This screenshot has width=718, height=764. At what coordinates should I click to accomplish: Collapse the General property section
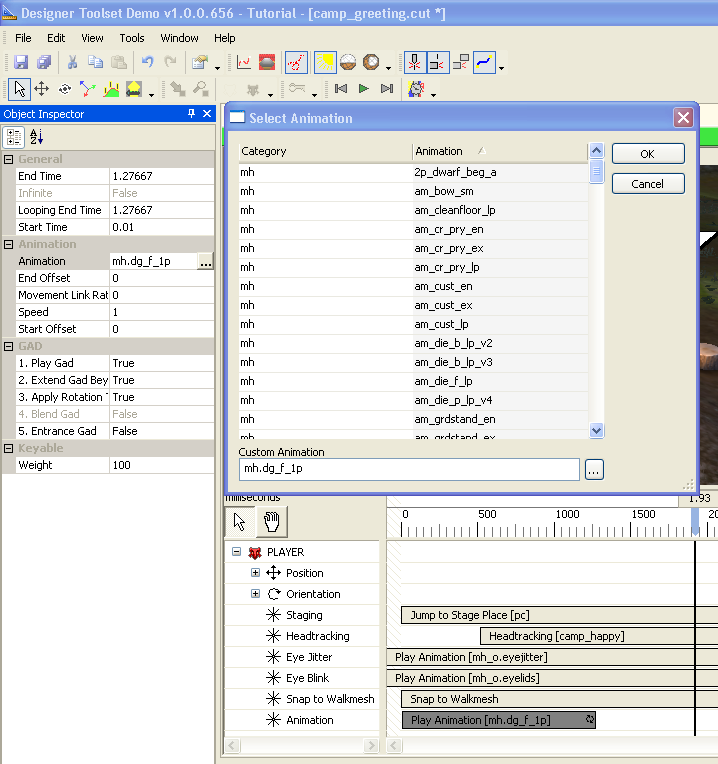coord(9,159)
